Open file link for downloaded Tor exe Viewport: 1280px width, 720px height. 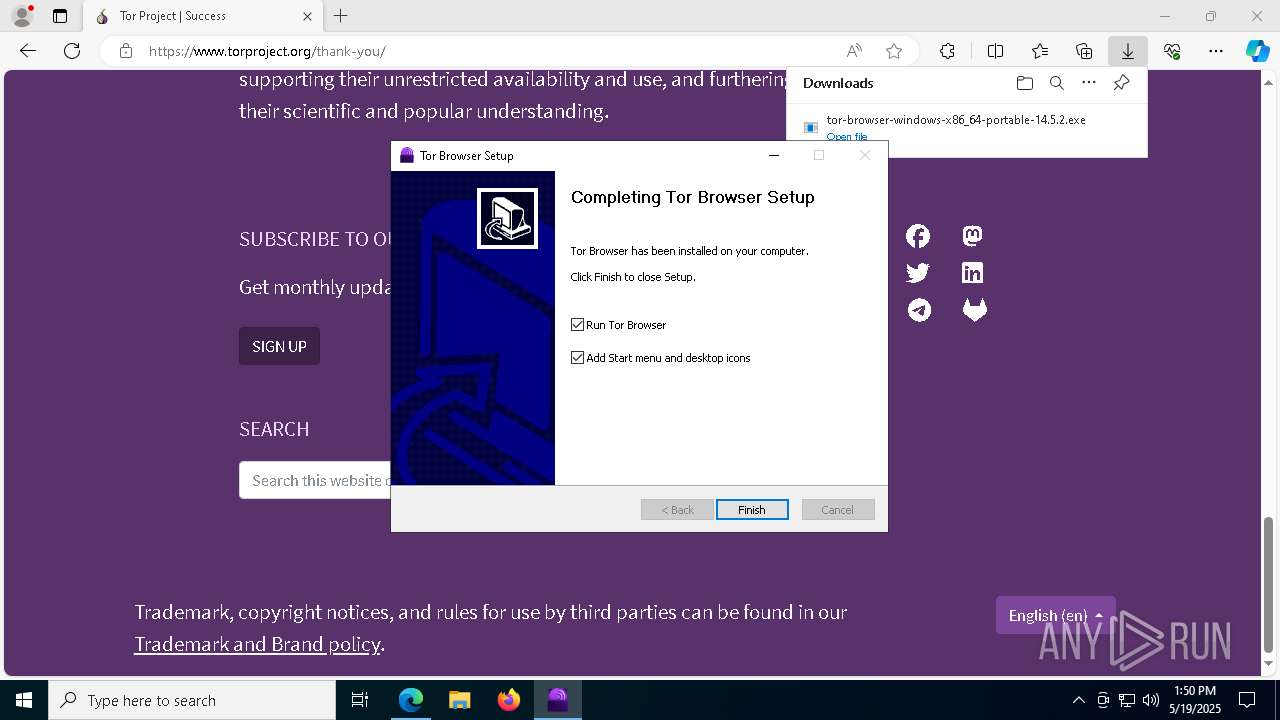847,137
